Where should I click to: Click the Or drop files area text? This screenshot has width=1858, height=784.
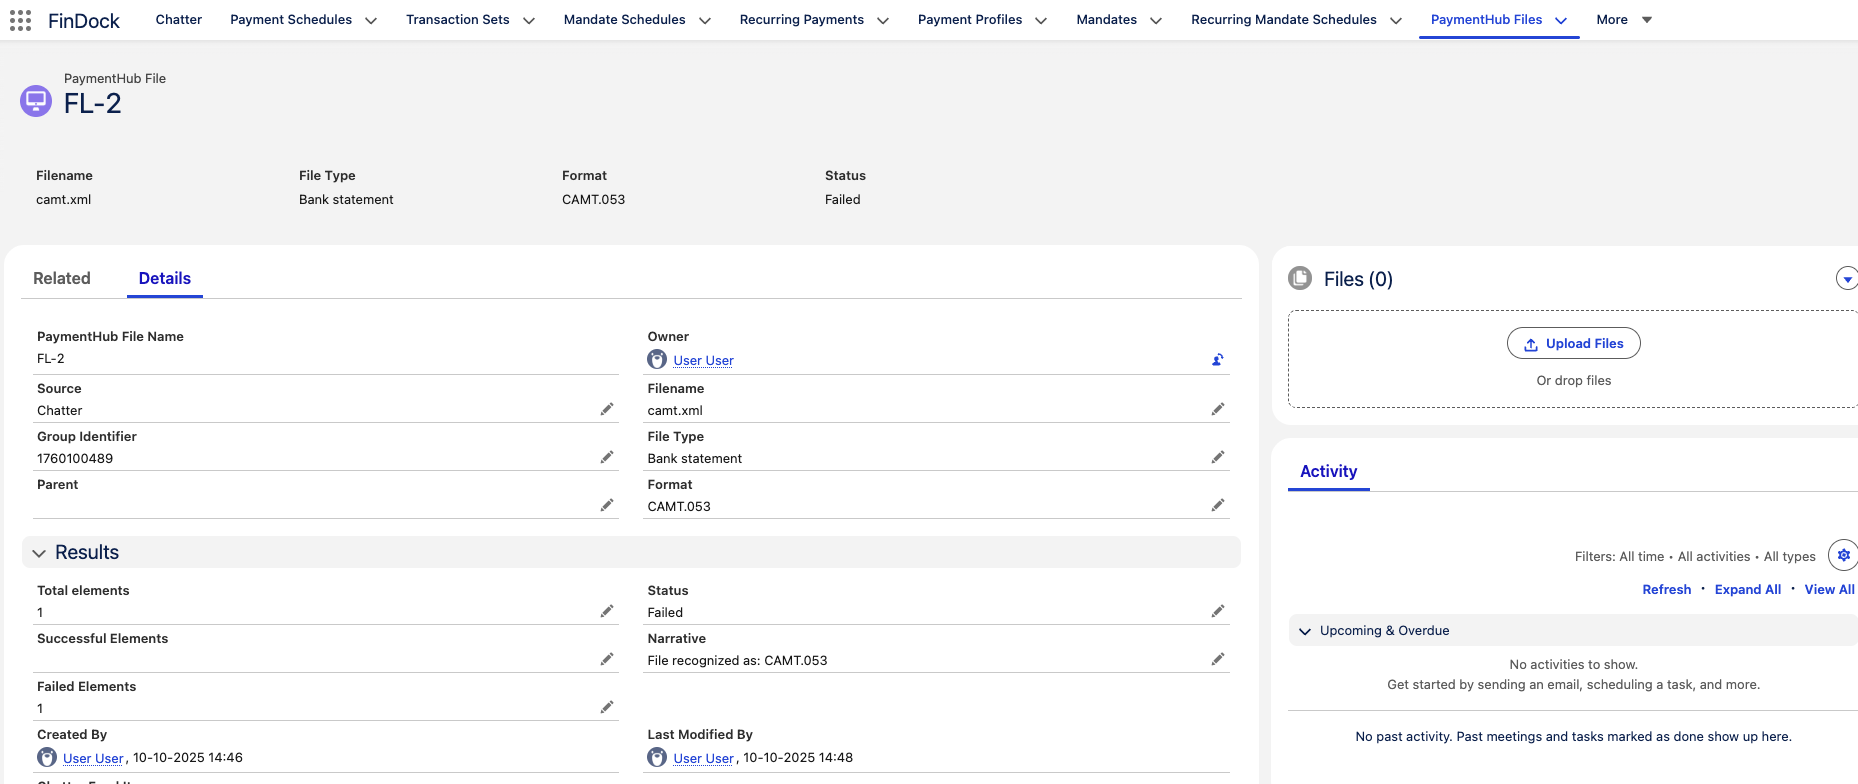tap(1573, 380)
